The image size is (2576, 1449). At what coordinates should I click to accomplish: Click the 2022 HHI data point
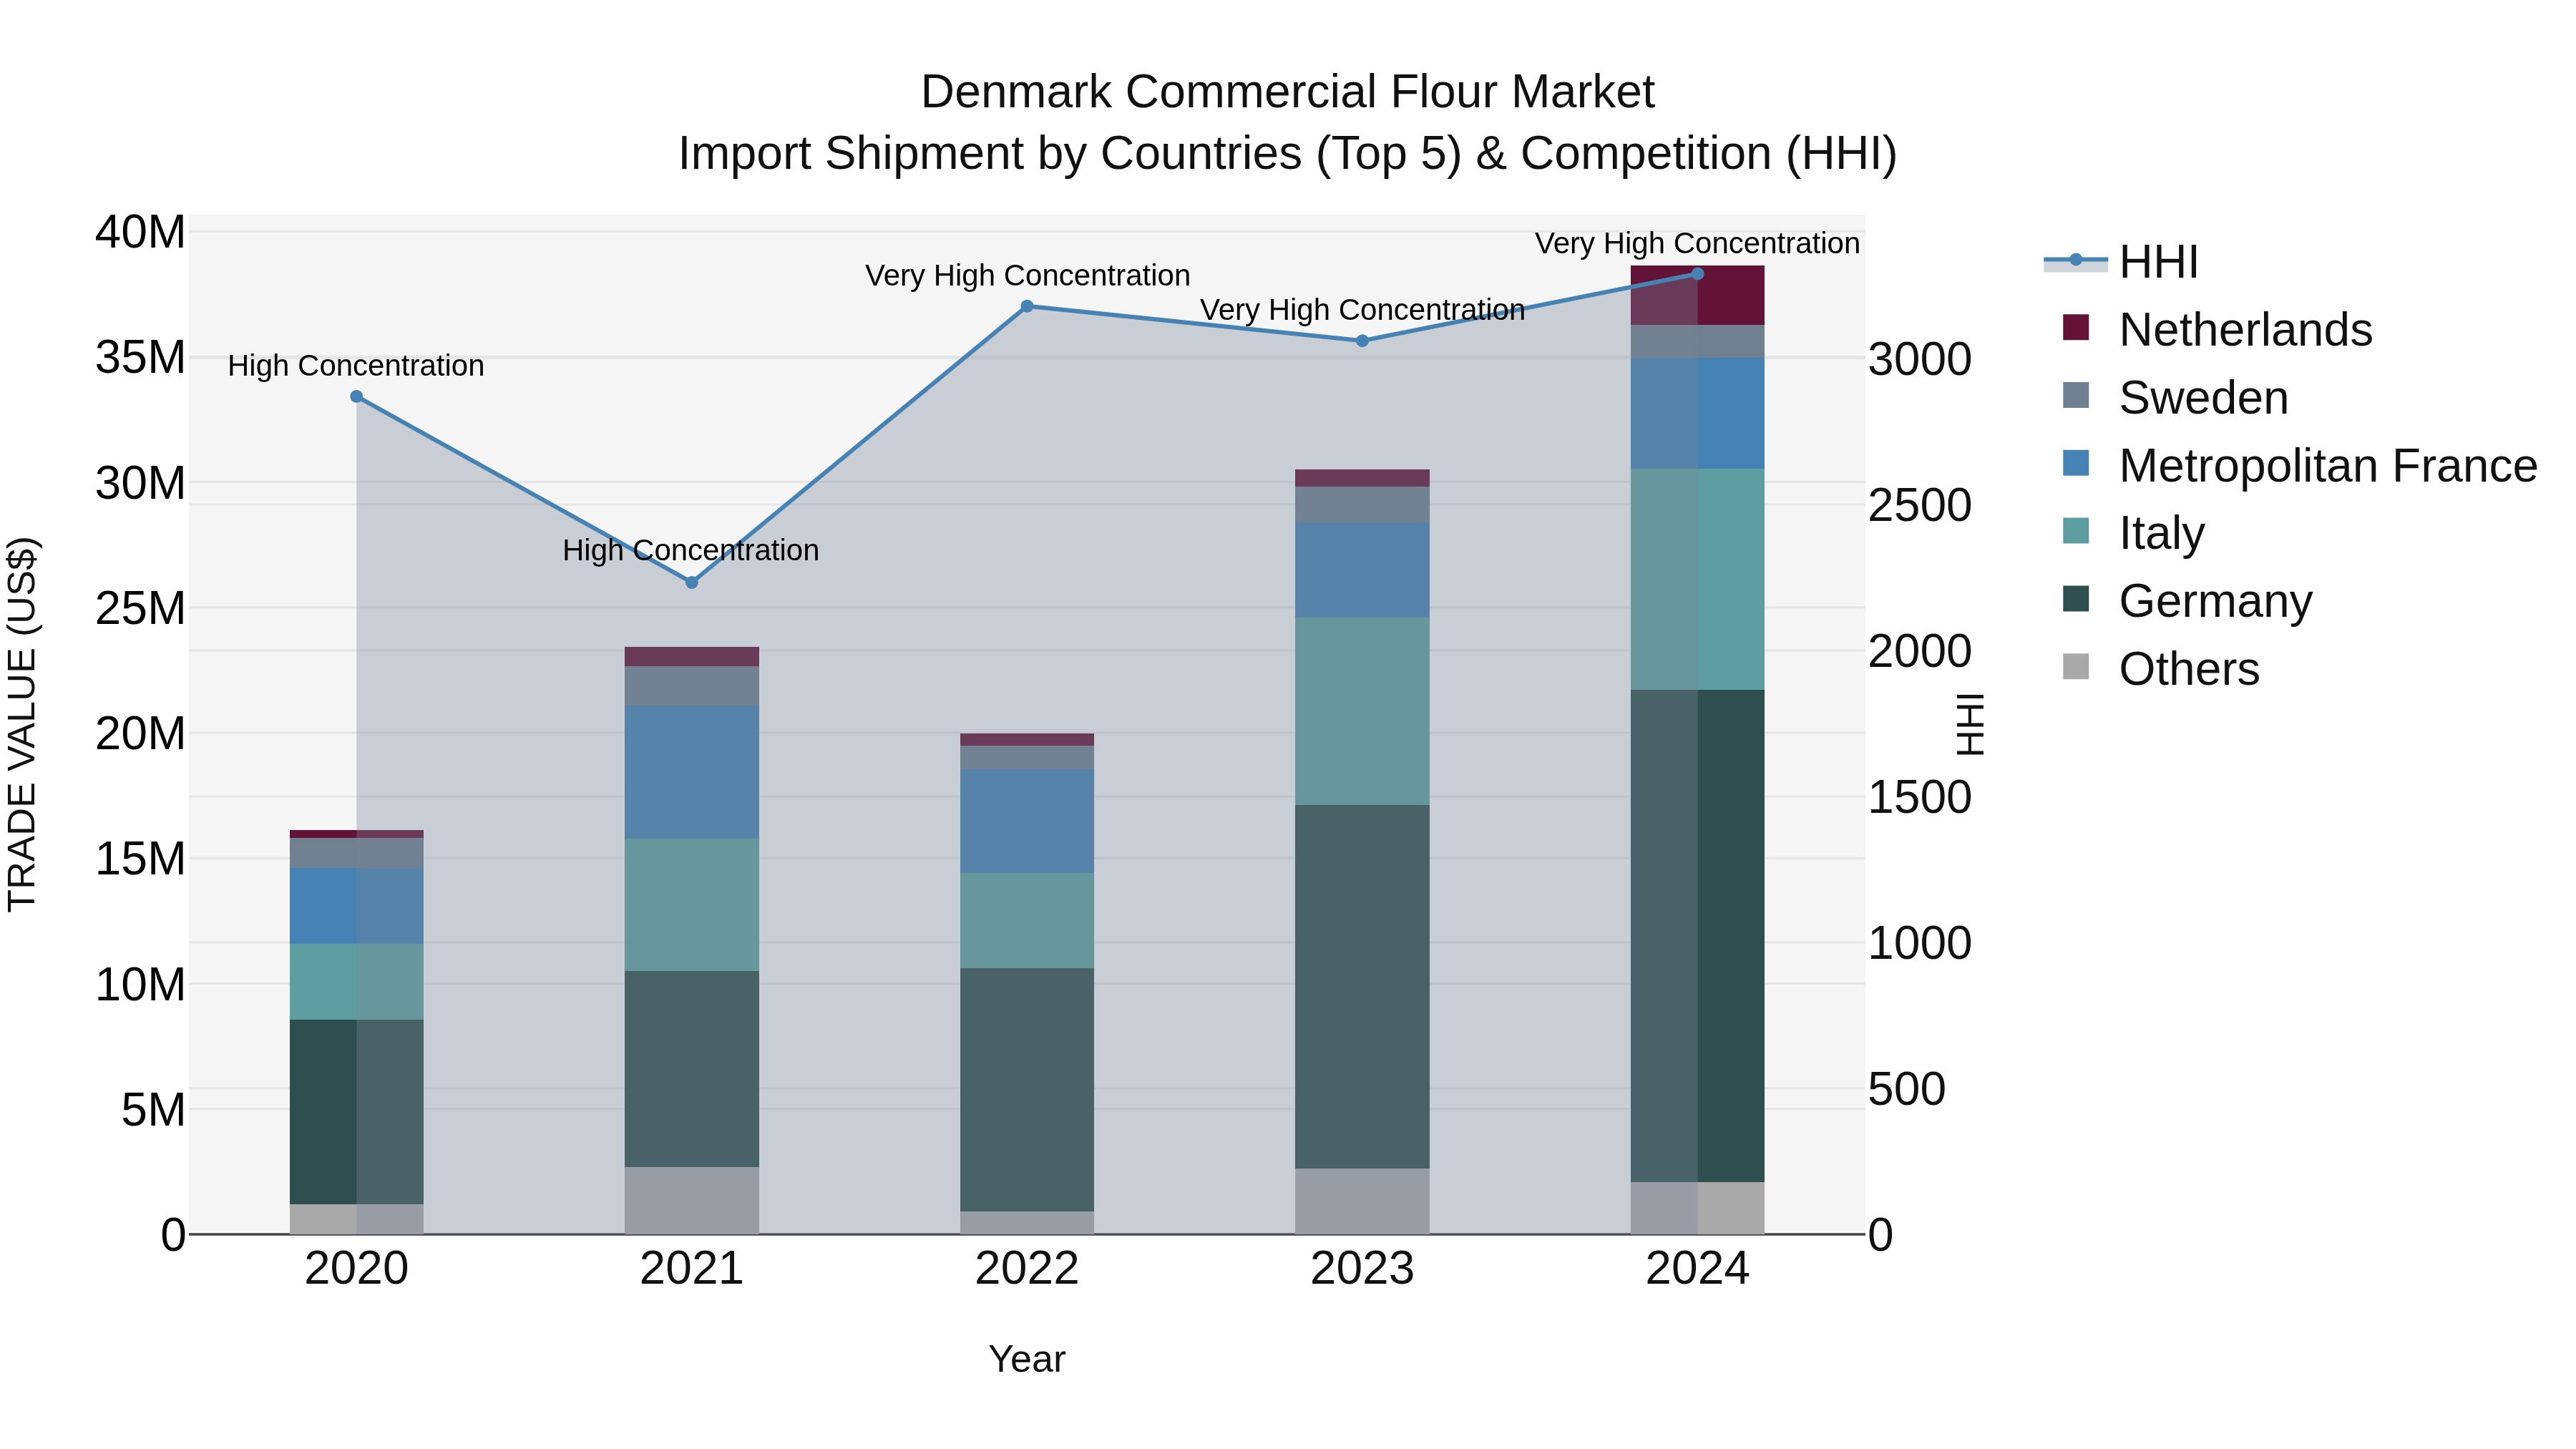[x=1027, y=306]
